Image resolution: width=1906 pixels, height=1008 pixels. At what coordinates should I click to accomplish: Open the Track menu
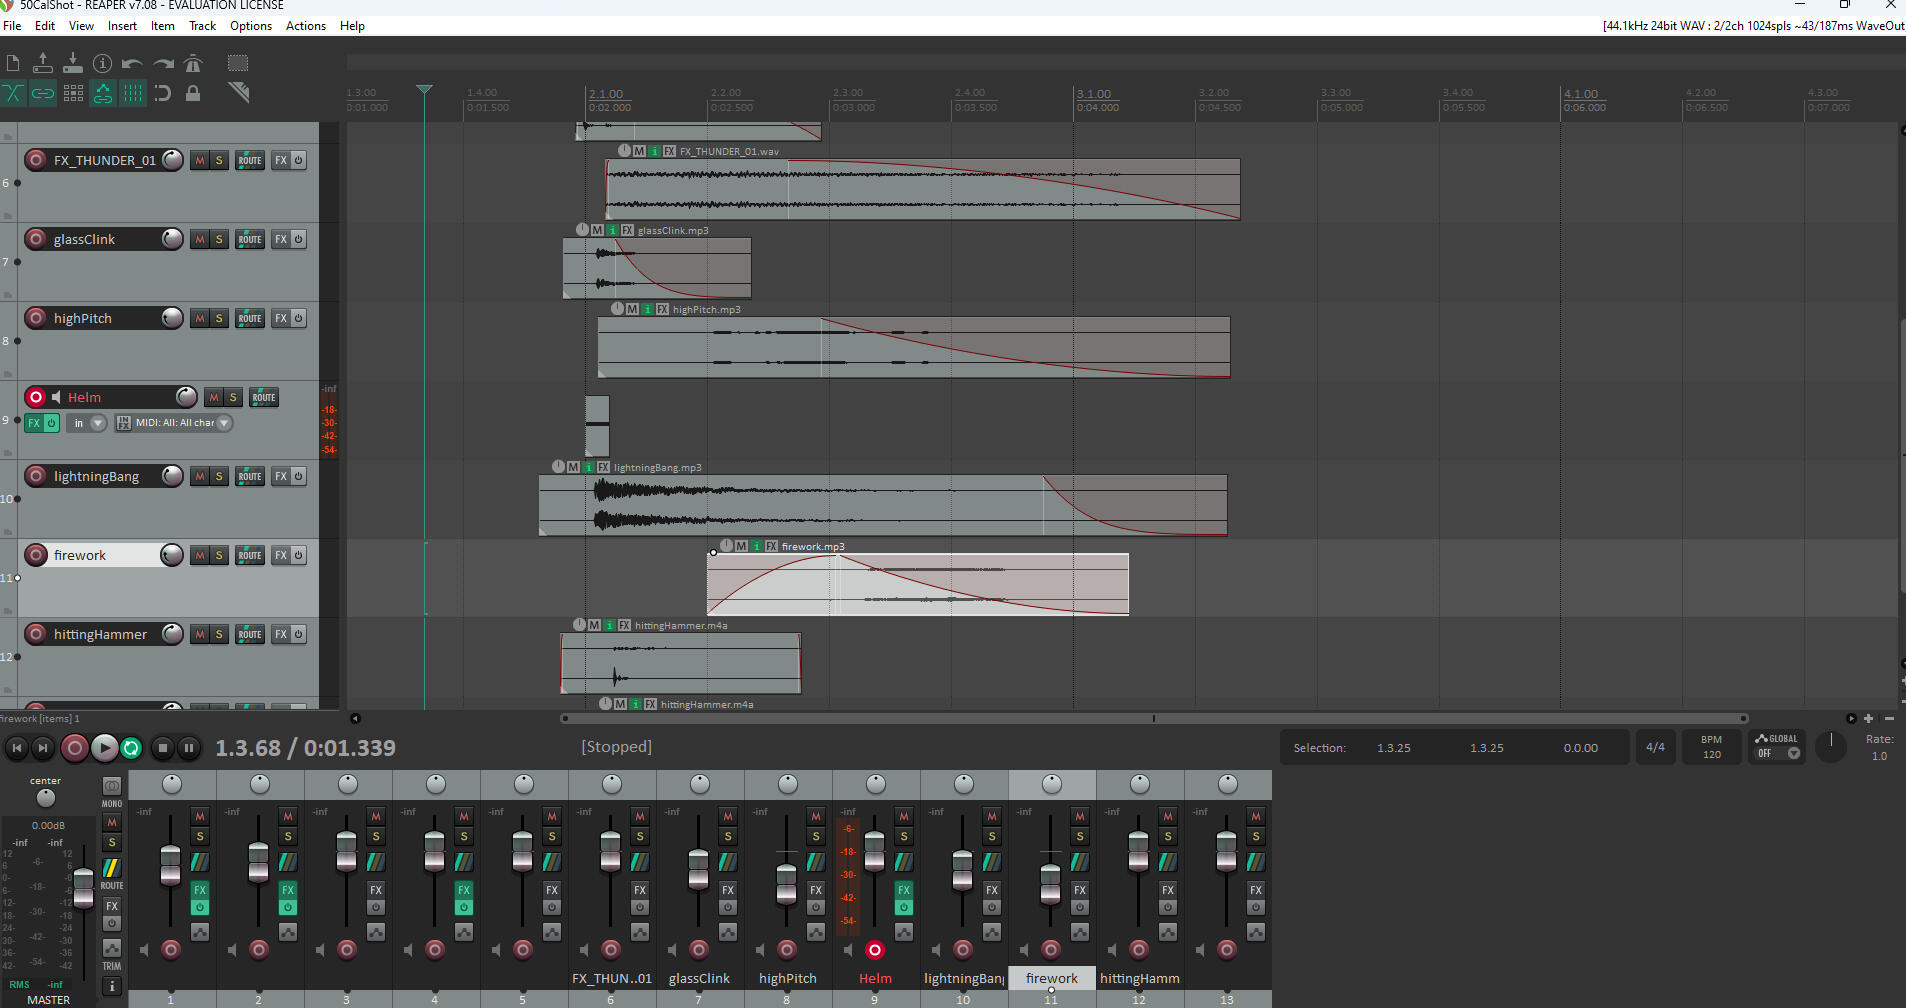[x=202, y=26]
